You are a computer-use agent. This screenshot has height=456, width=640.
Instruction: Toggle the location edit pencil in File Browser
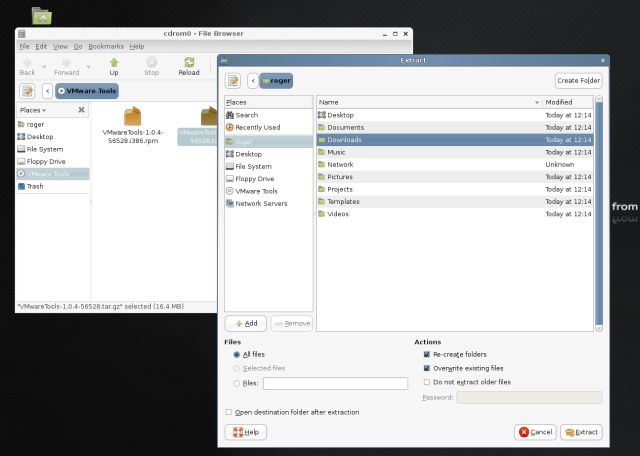[x=27, y=91]
